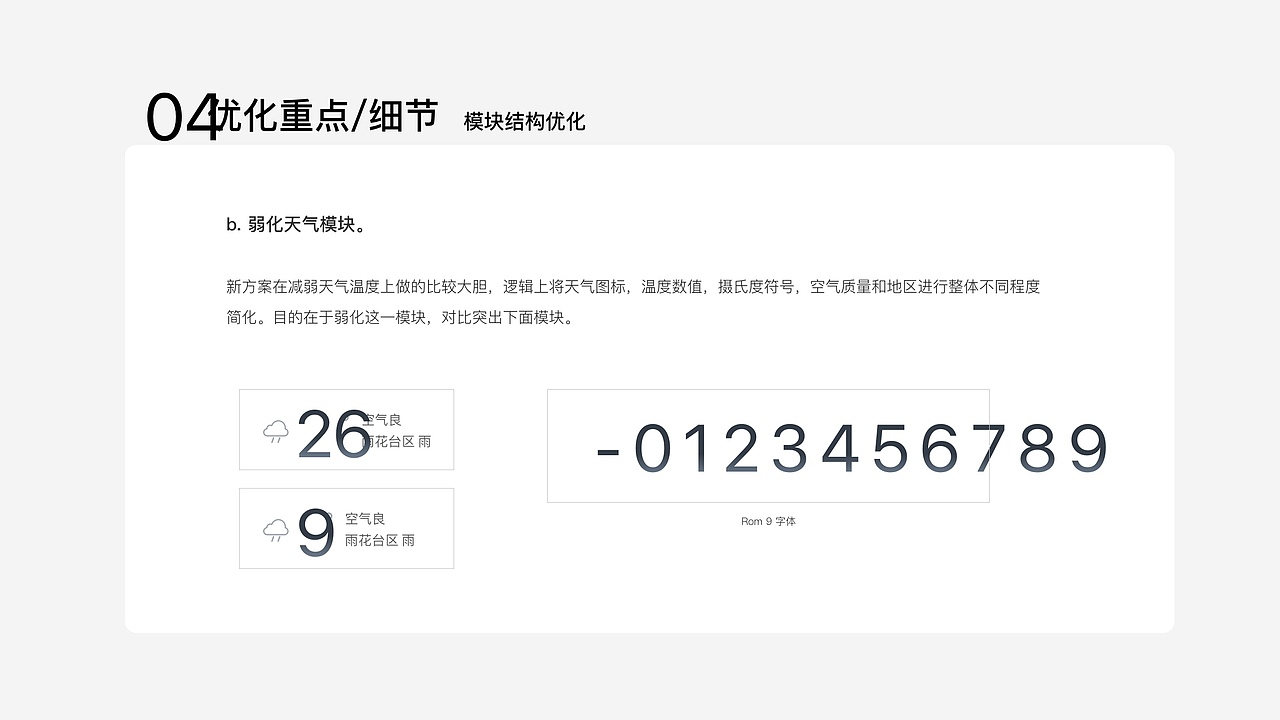Select the 模块结构优化 subtitle tab
The height and width of the screenshot is (720, 1280).
(x=523, y=122)
